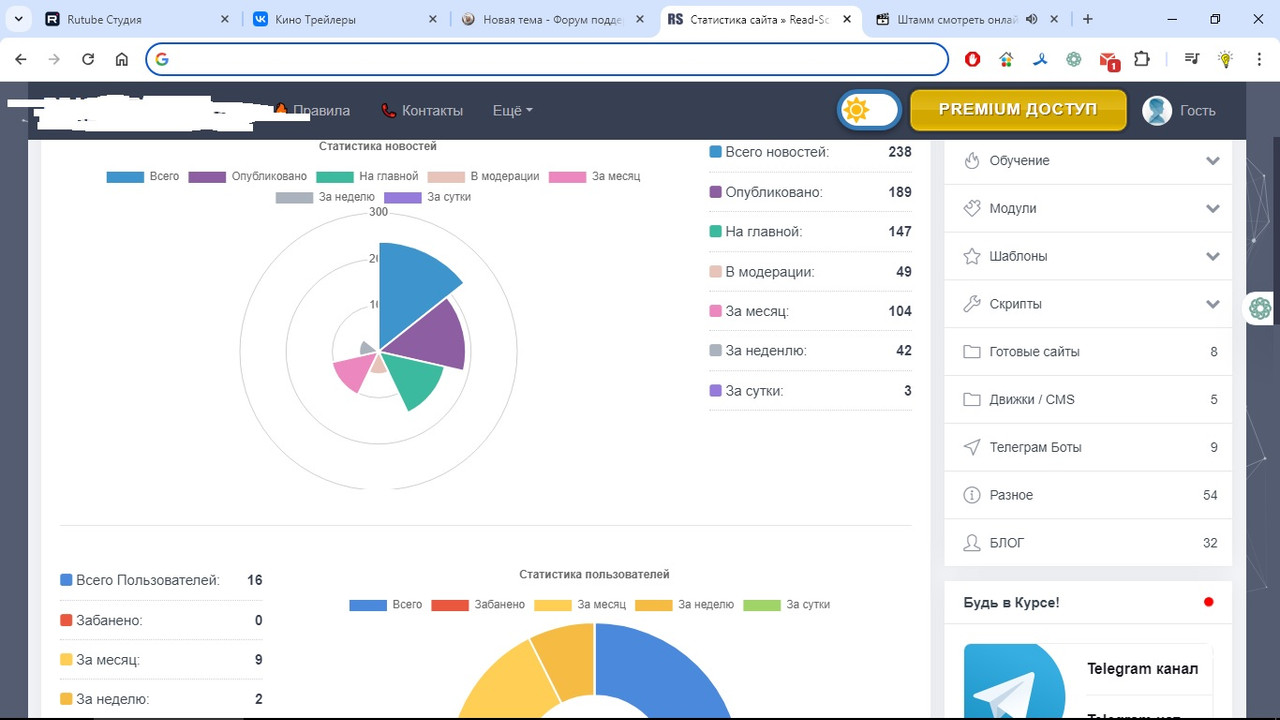Click the folder icon beside Готовые сайты
The height and width of the screenshot is (720, 1280).
coord(971,352)
